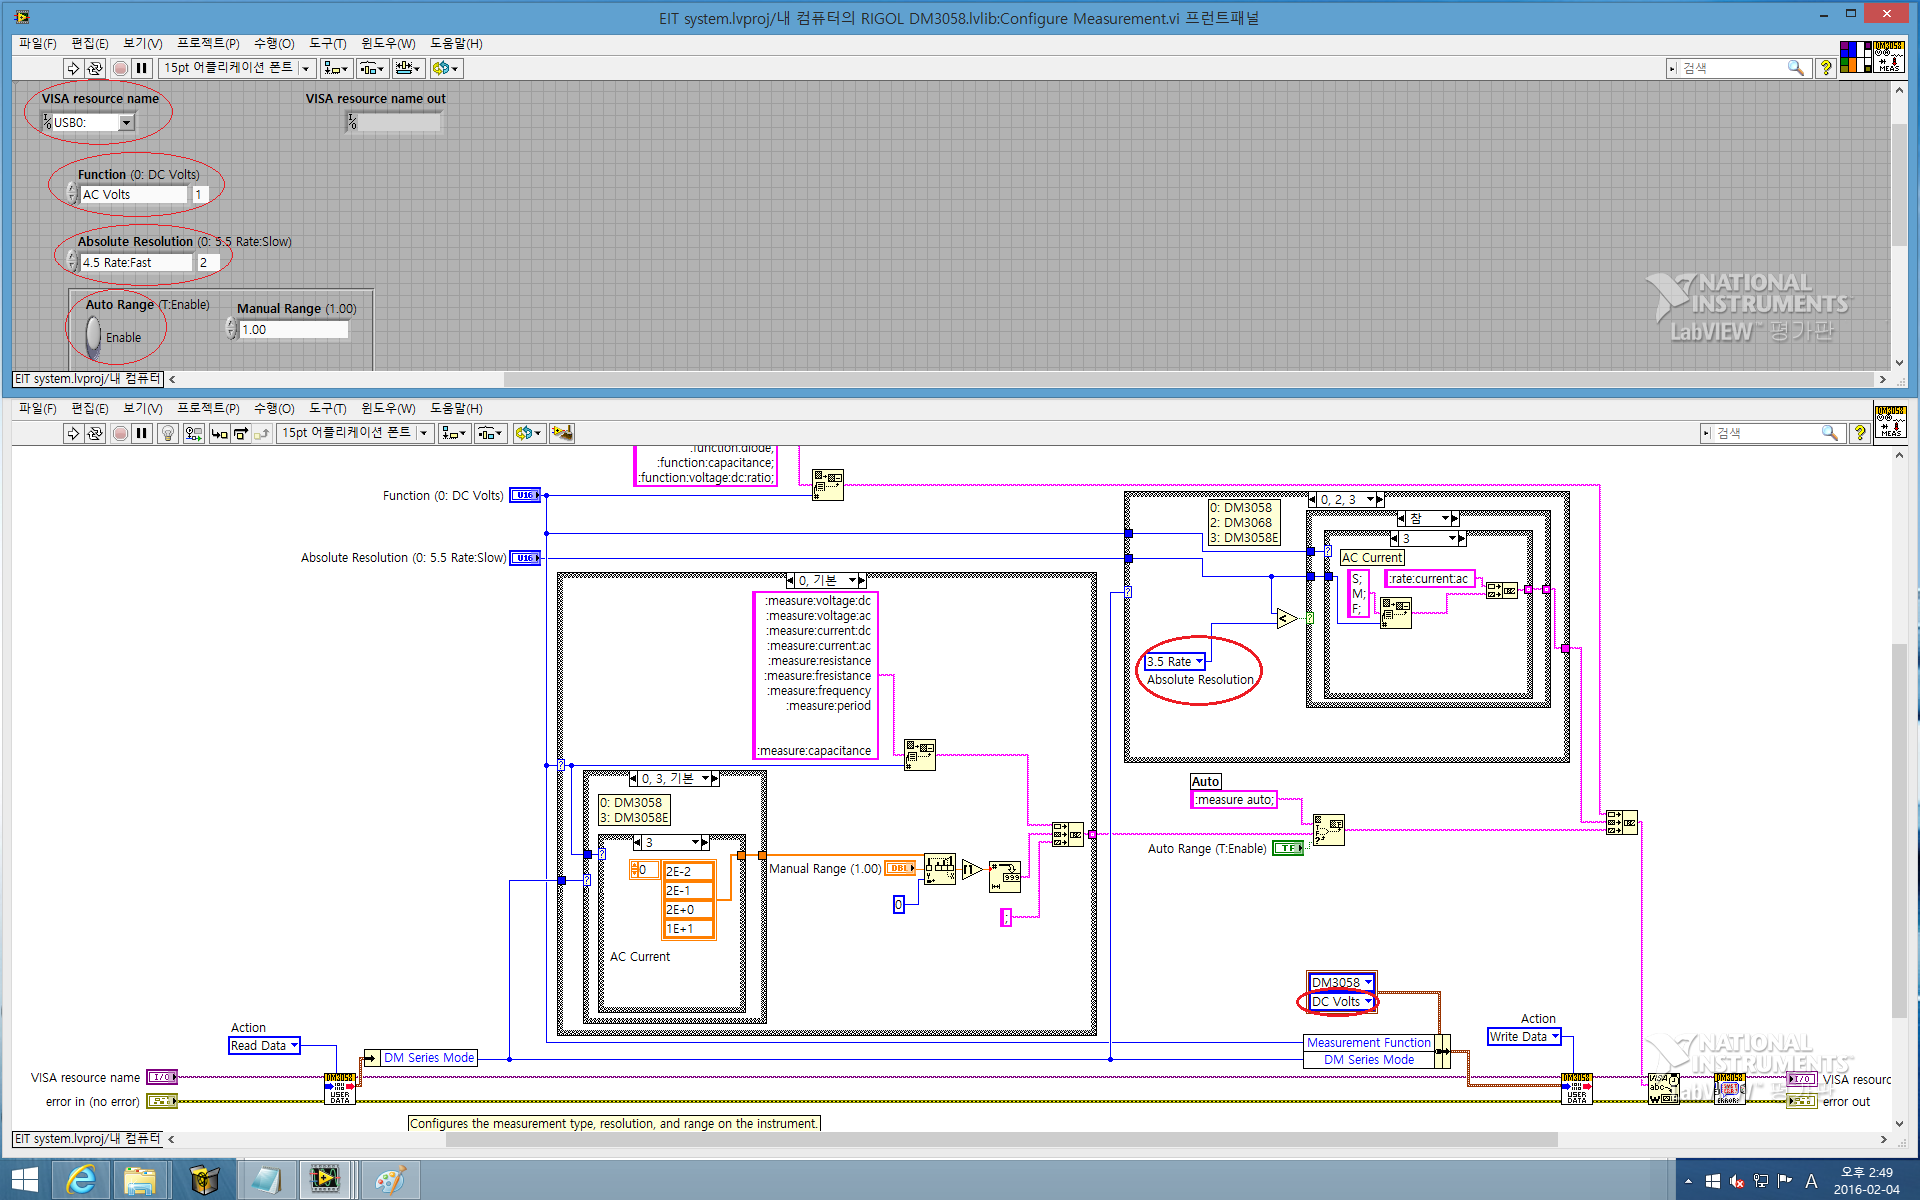This screenshot has height=1200, width=1920.
Task: Open Distribute Objects menu in front panel
Action: coord(373,68)
